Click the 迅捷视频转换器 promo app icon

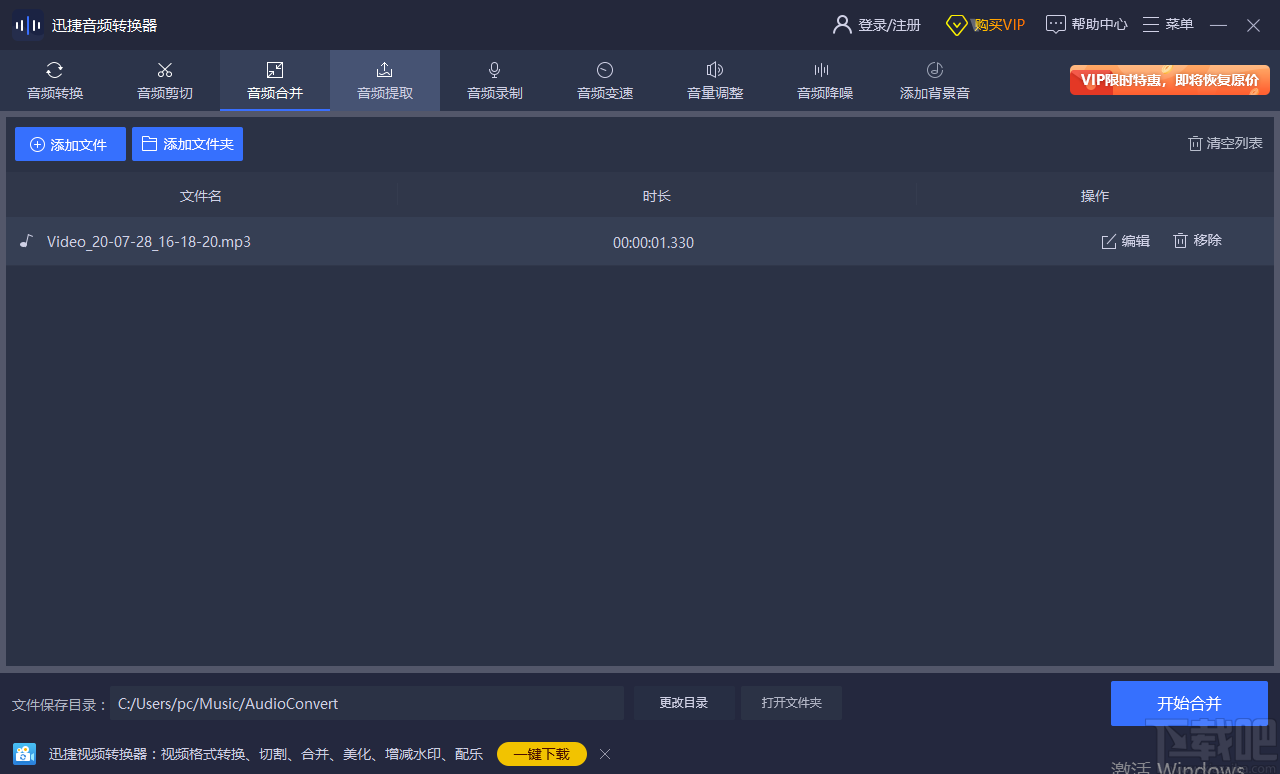25,754
